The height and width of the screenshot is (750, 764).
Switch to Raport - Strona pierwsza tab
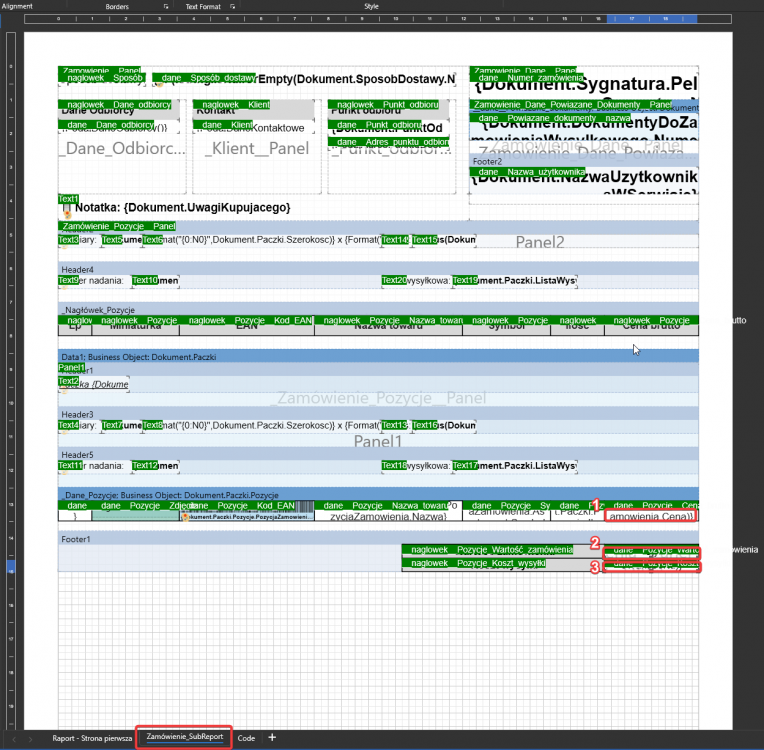(x=92, y=738)
